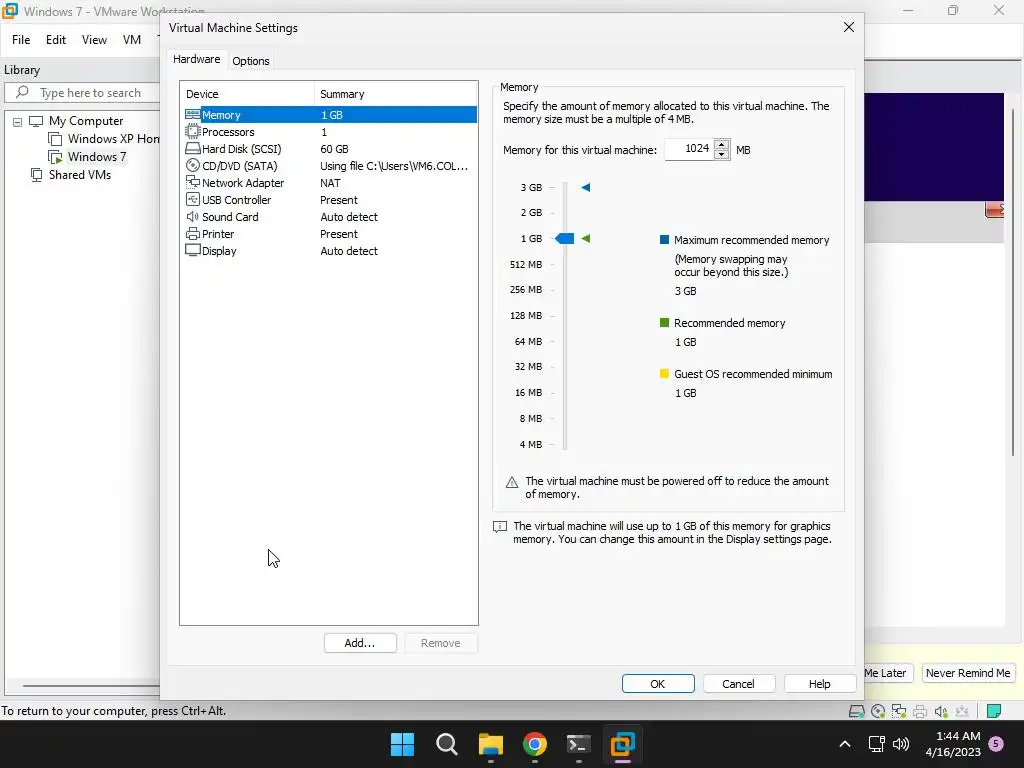Select the Printer device icon
Image resolution: width=1024 pixels, height=768 pixels.
[x=193, y=233]
